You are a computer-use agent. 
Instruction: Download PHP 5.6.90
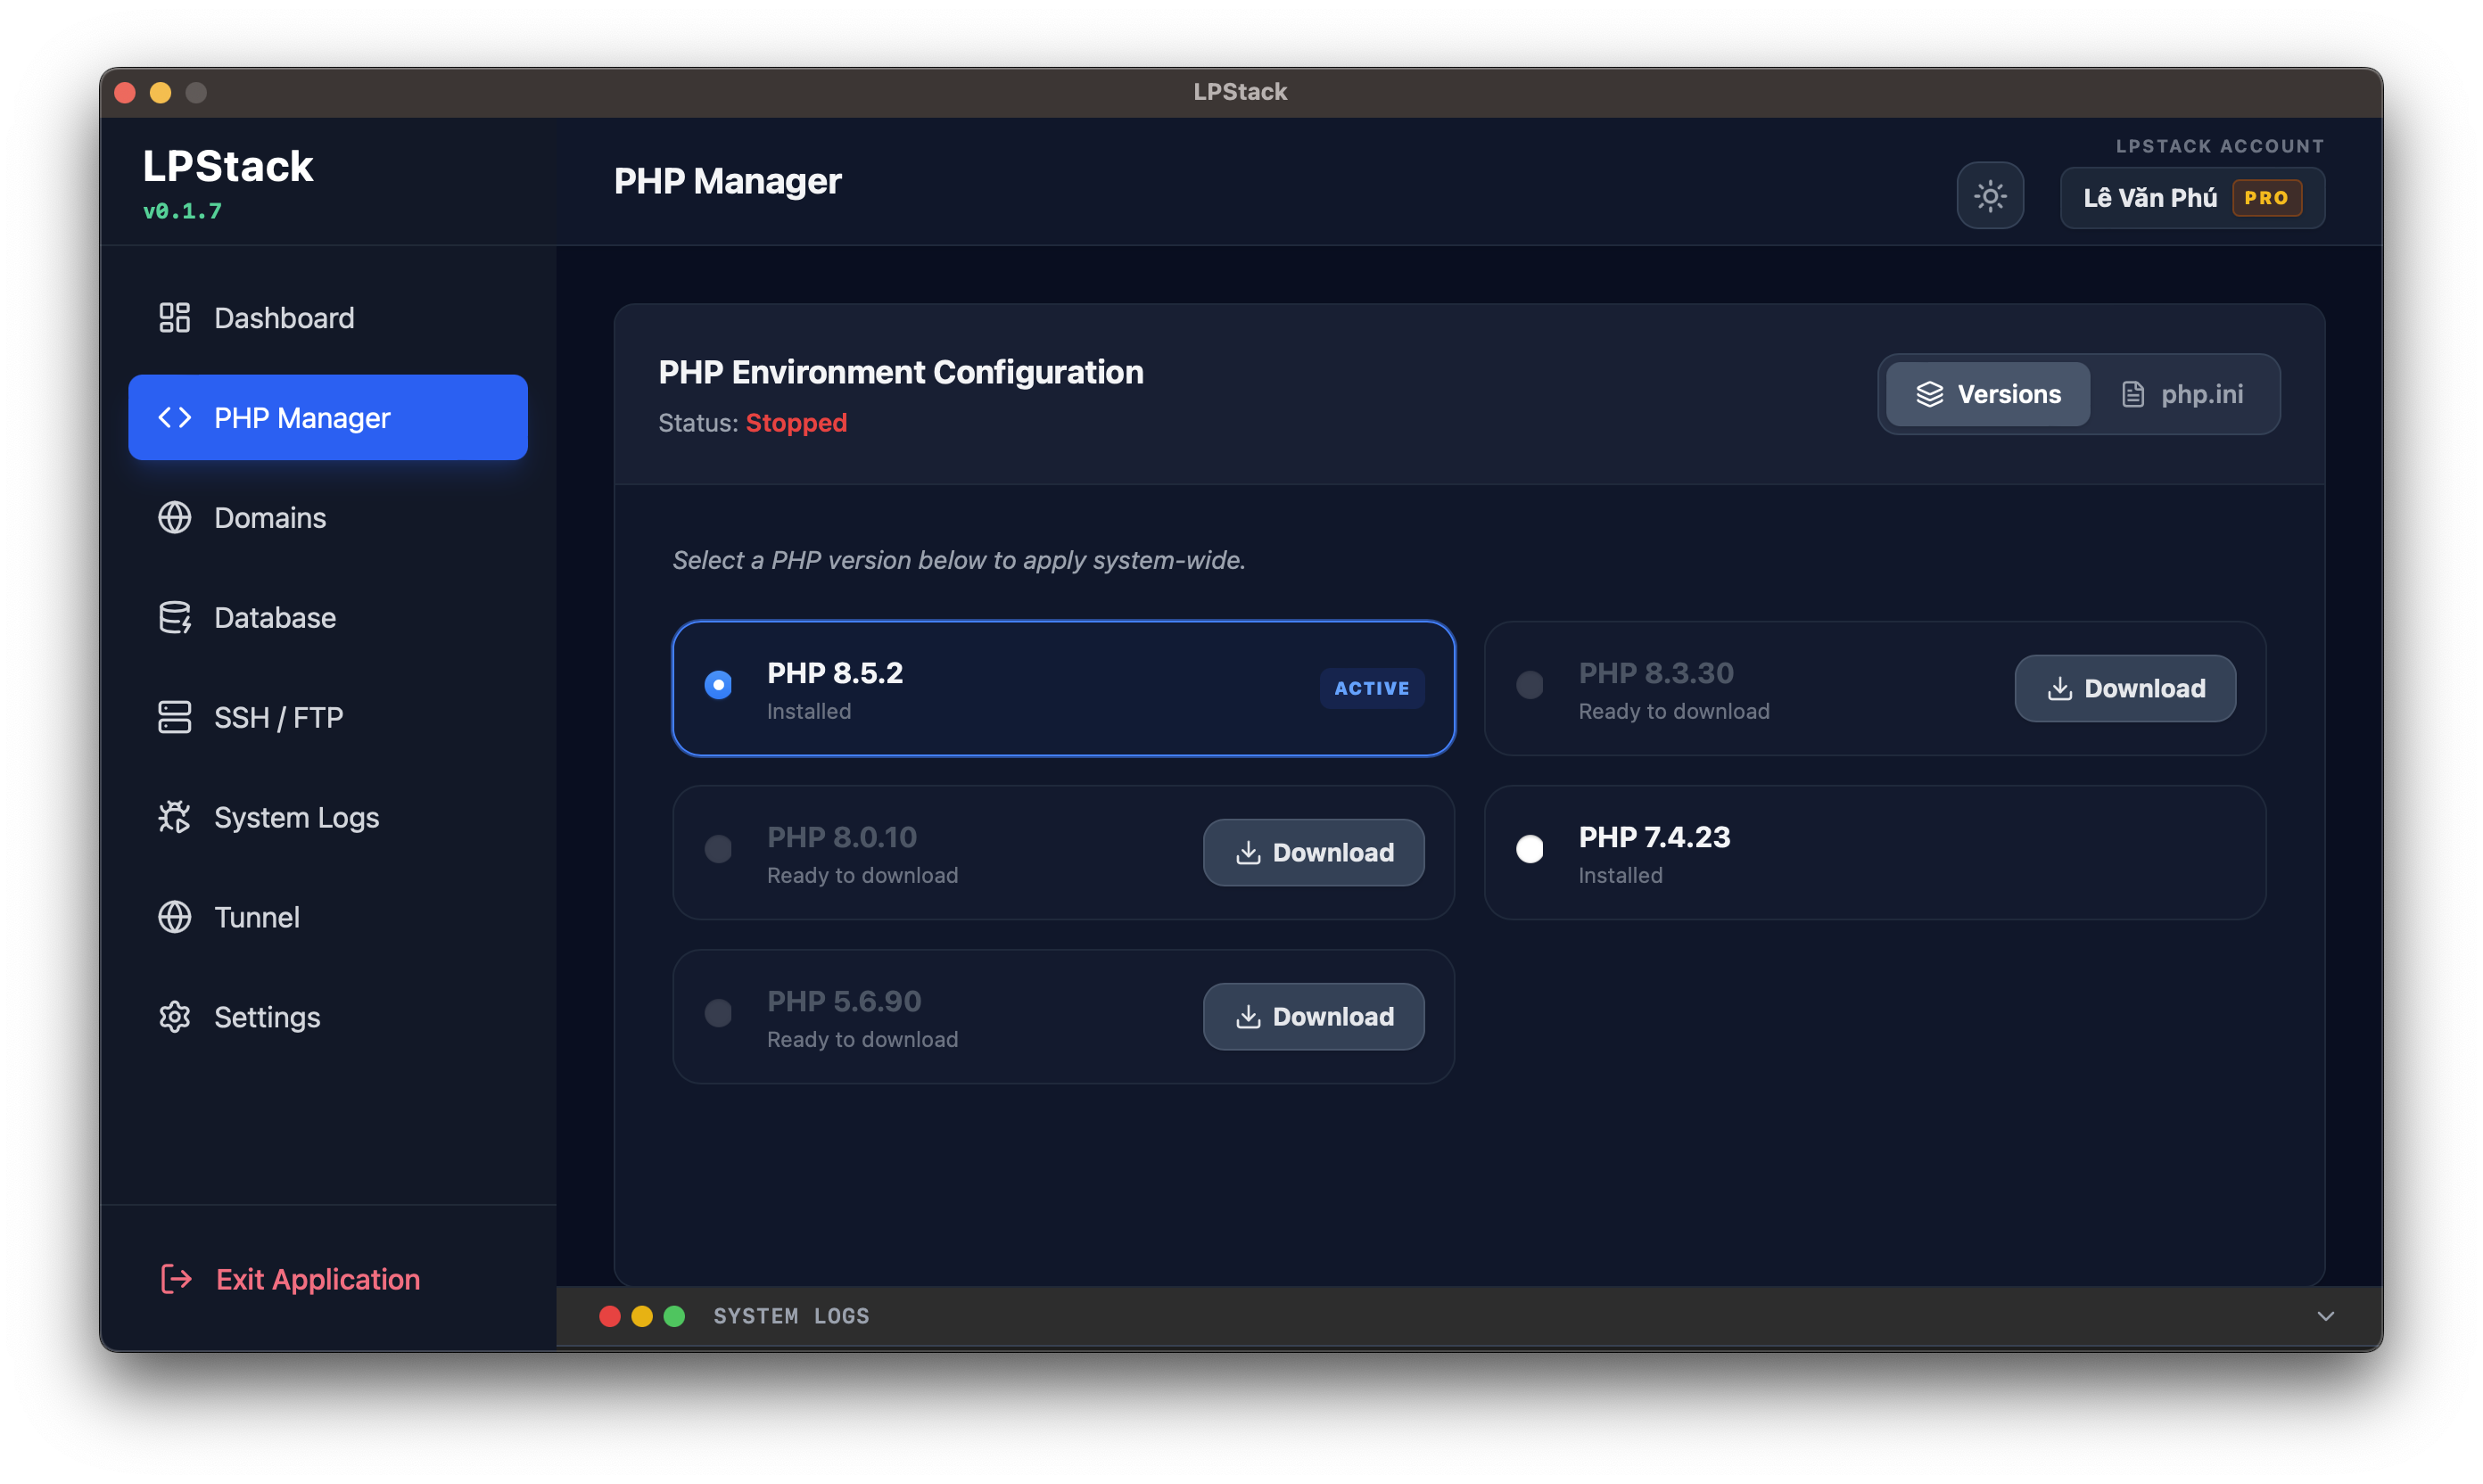1313,1016
